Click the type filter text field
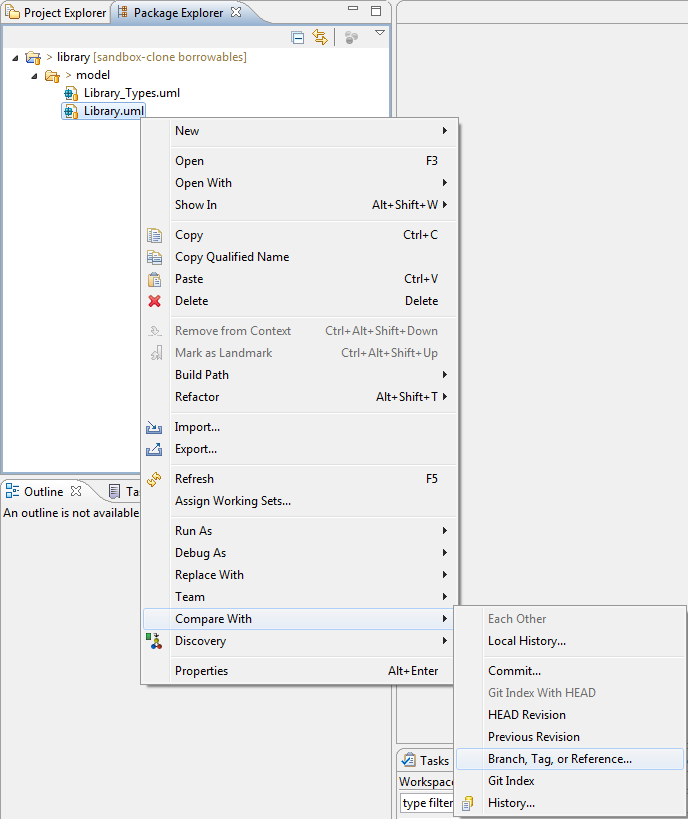688x819 pixels. (426, 803)
